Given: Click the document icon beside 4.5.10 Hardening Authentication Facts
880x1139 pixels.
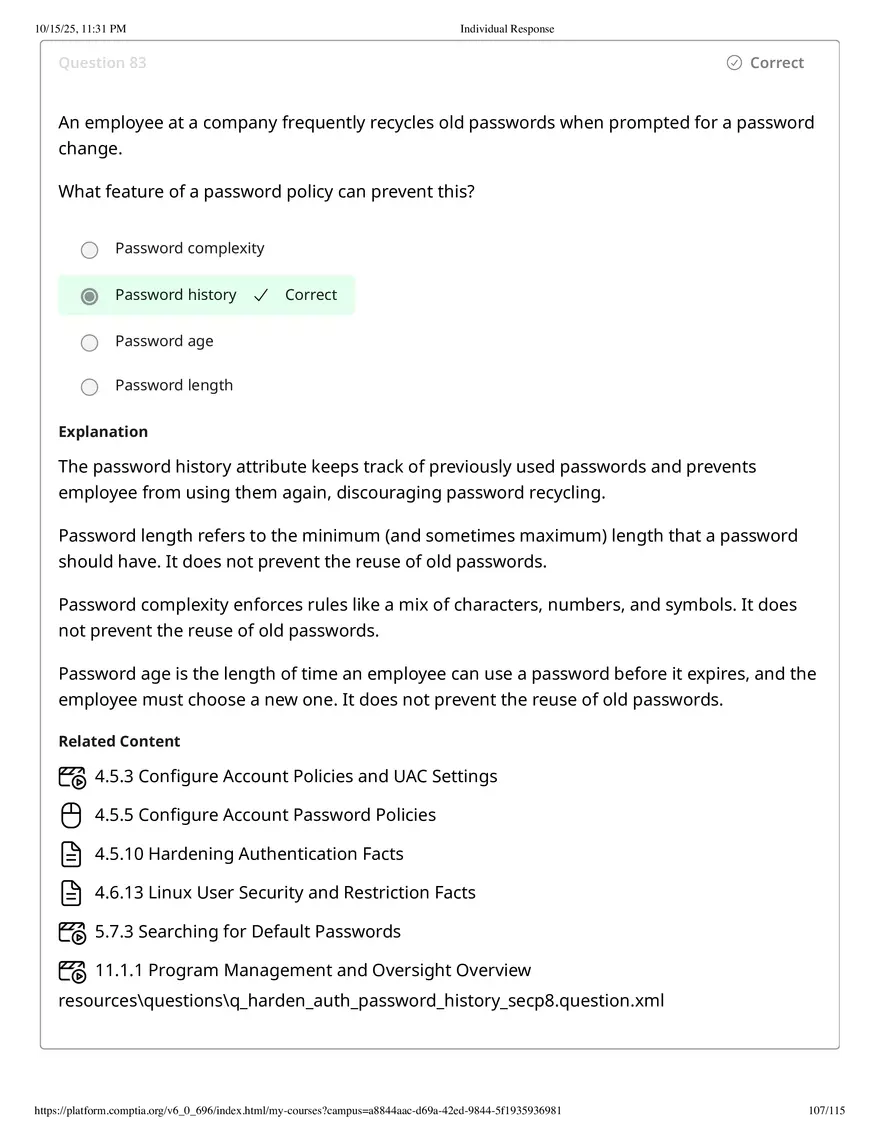Looking at the screenshot, I should (x=70, y=854).
